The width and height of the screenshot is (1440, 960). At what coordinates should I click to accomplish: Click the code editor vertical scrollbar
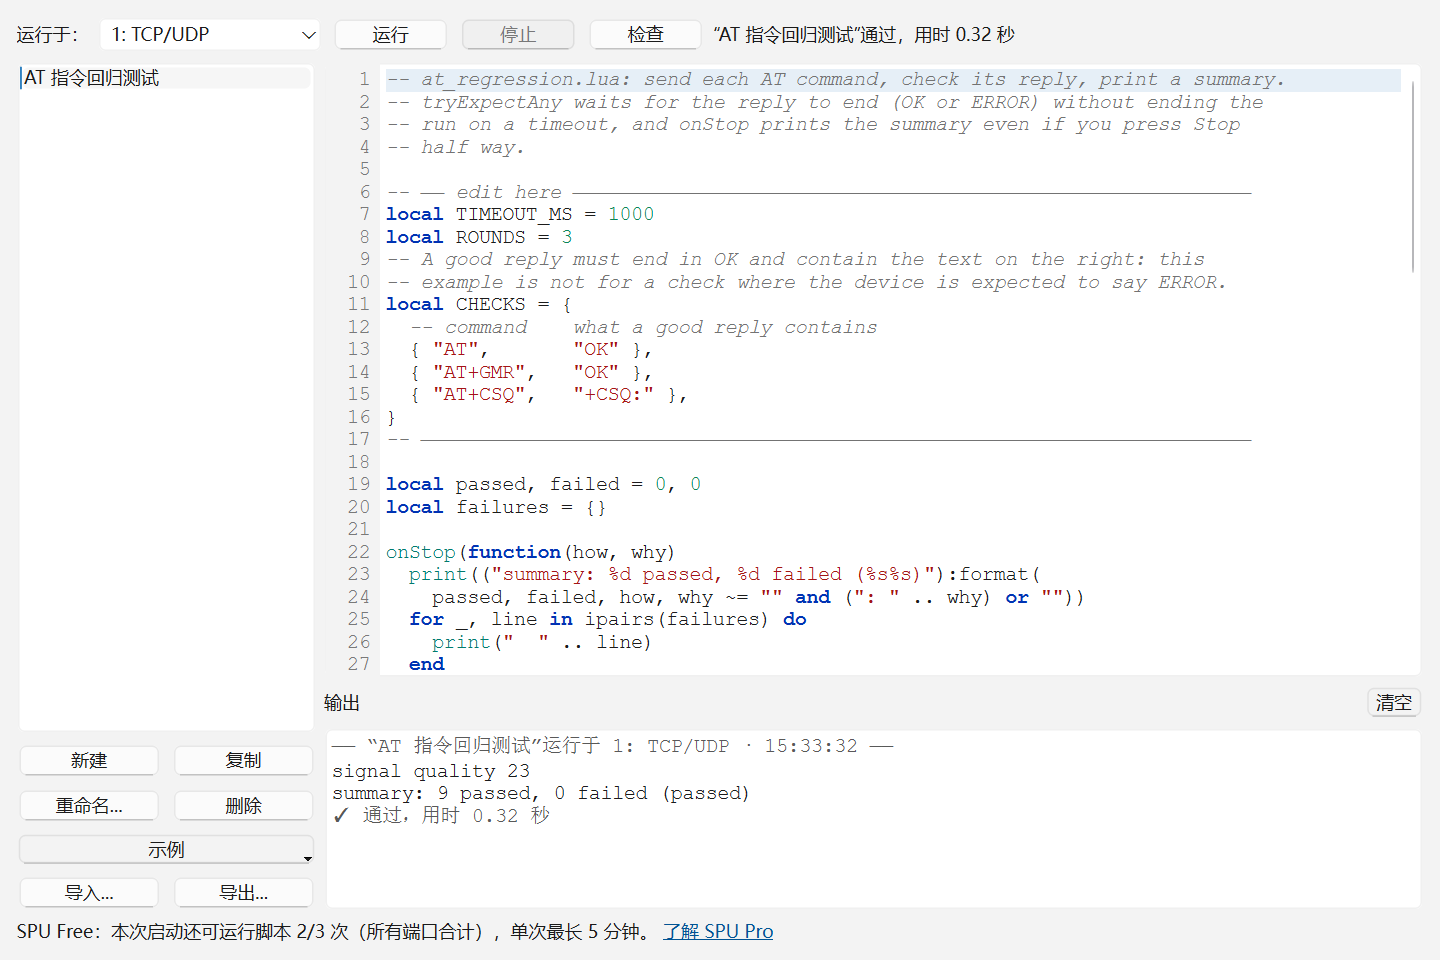(x=1413, y=175)
